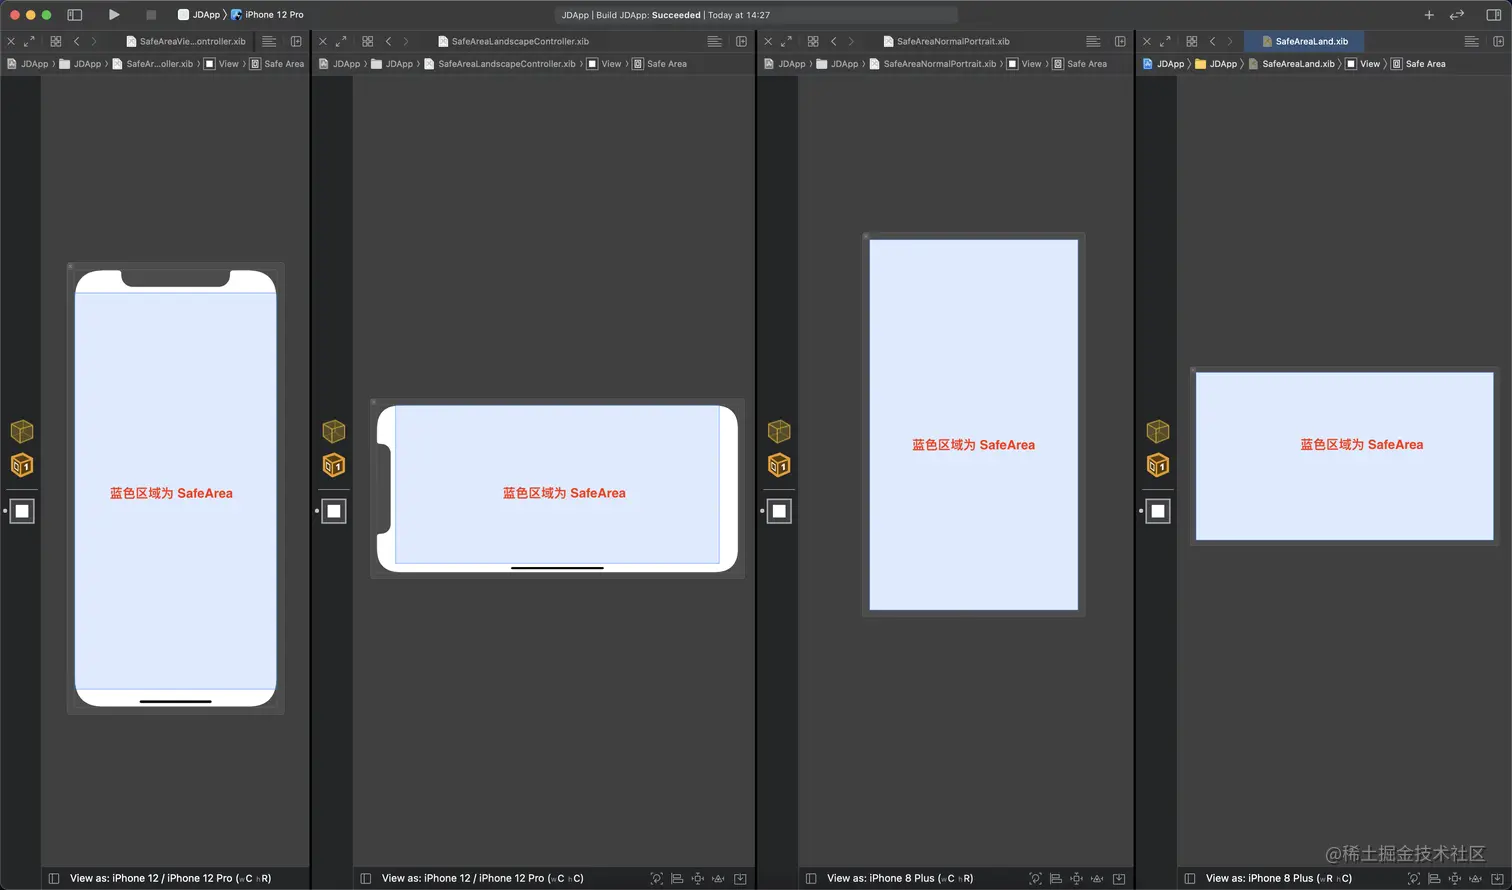Screen dimensions: 1512x890
Task: Select the File's Owner cube in the outline strip
Action: click(21, 431)
